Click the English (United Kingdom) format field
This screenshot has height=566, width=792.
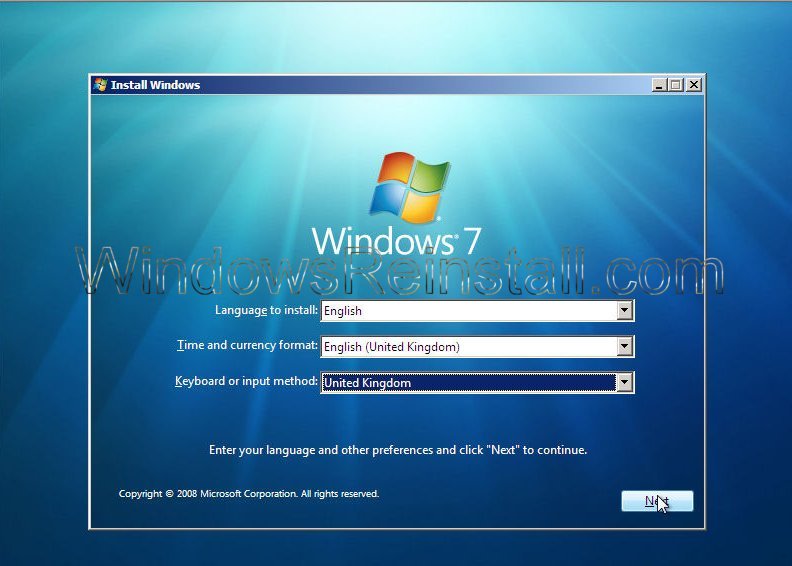click(467, 347)
